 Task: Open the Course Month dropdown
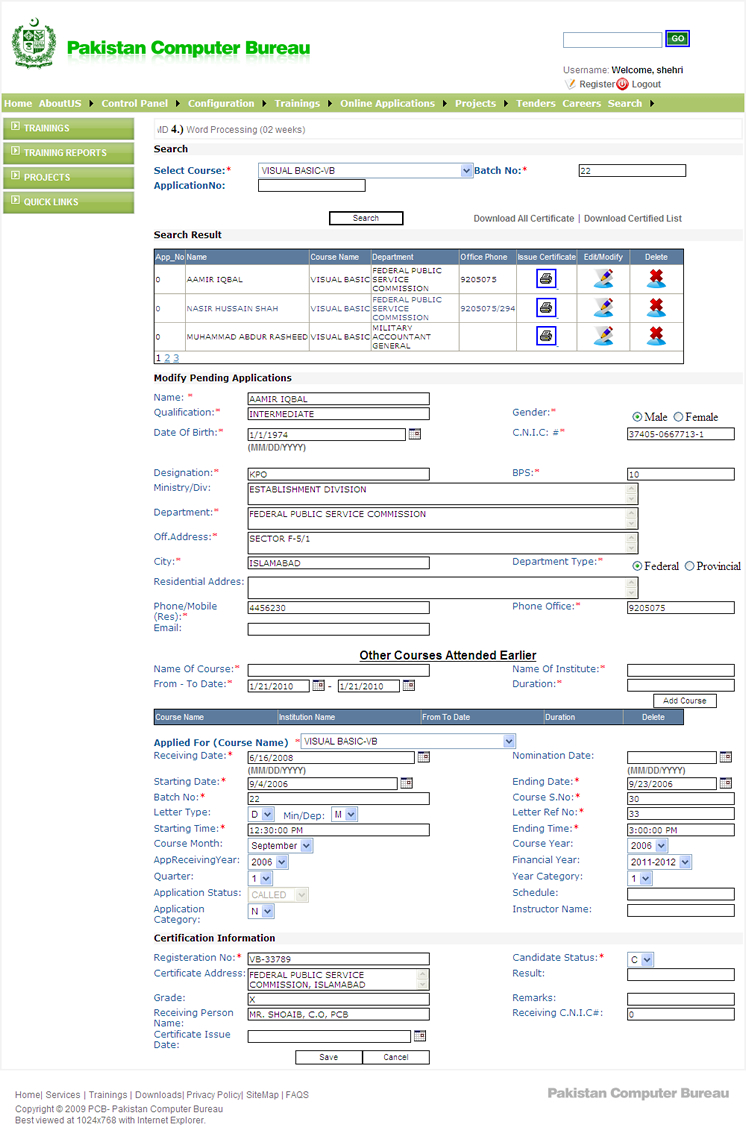(x=280, y=846)
